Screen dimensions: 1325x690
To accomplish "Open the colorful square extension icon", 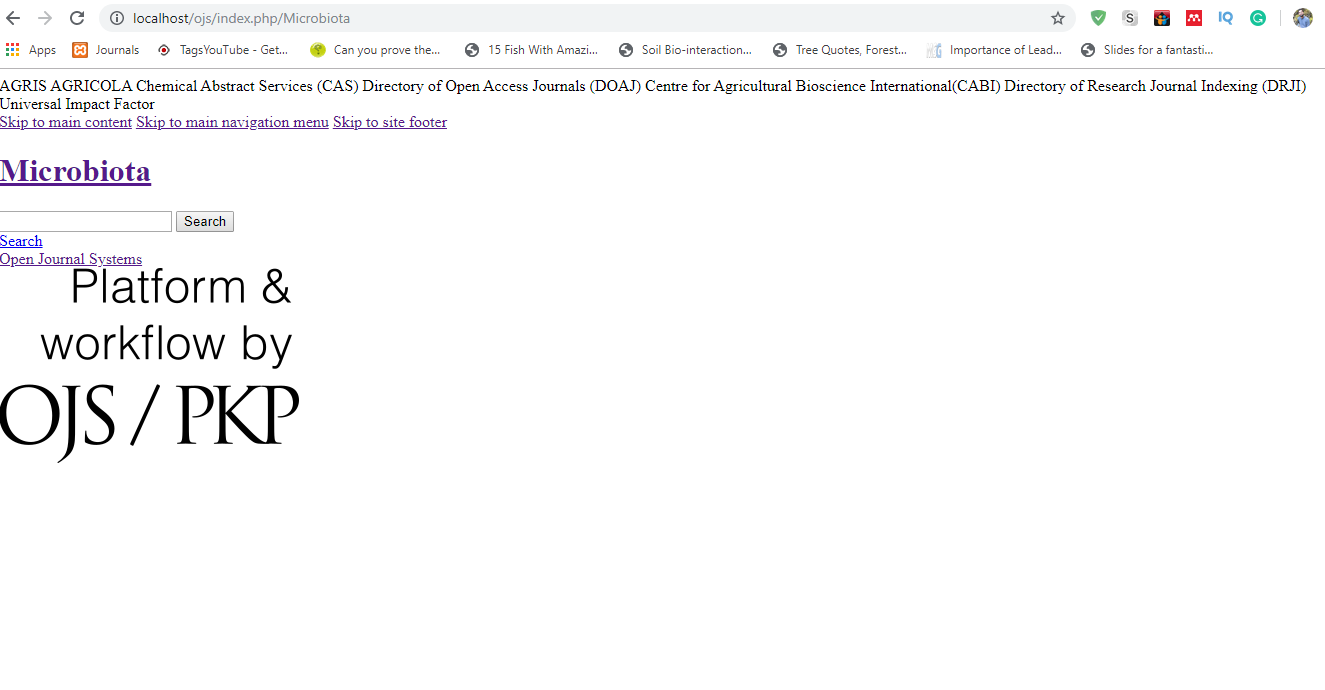I will coord(1162,18).
